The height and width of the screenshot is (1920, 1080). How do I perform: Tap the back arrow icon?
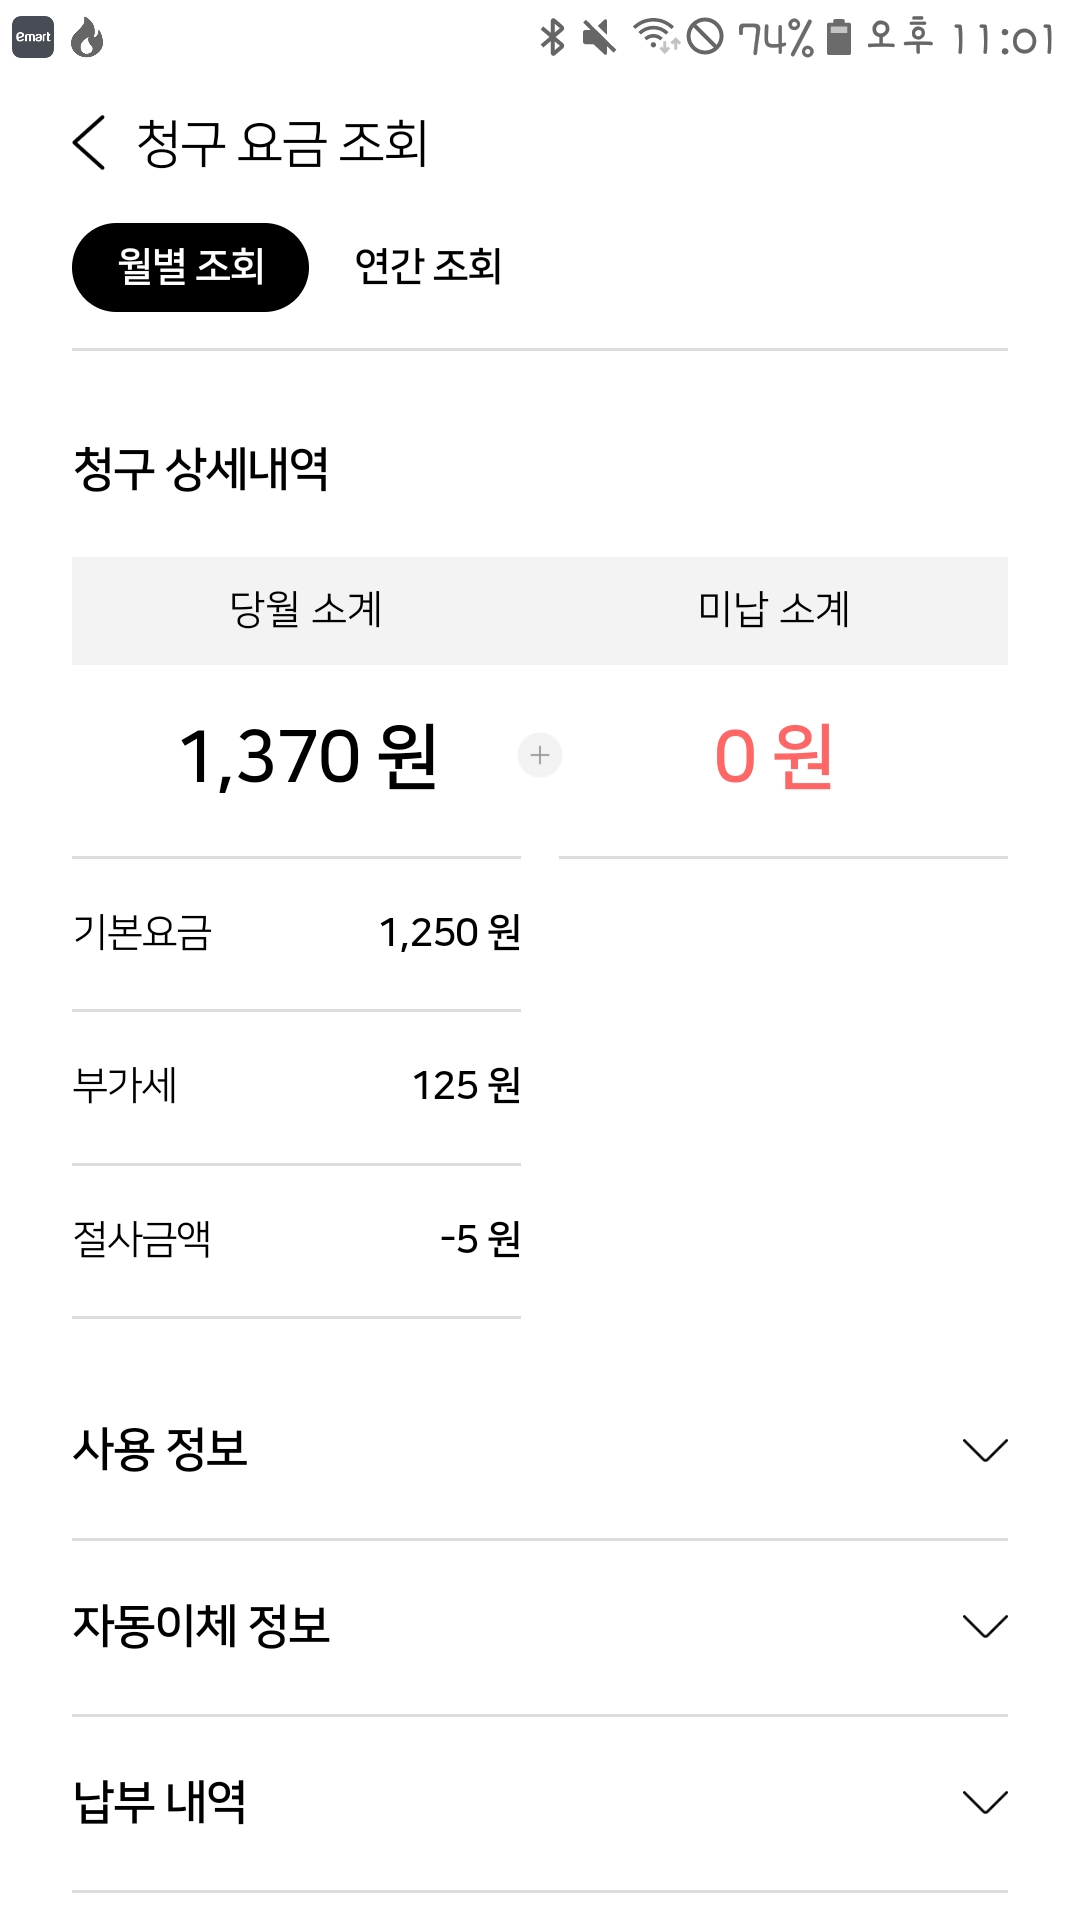pyautogui.click(x=90, y=143)
